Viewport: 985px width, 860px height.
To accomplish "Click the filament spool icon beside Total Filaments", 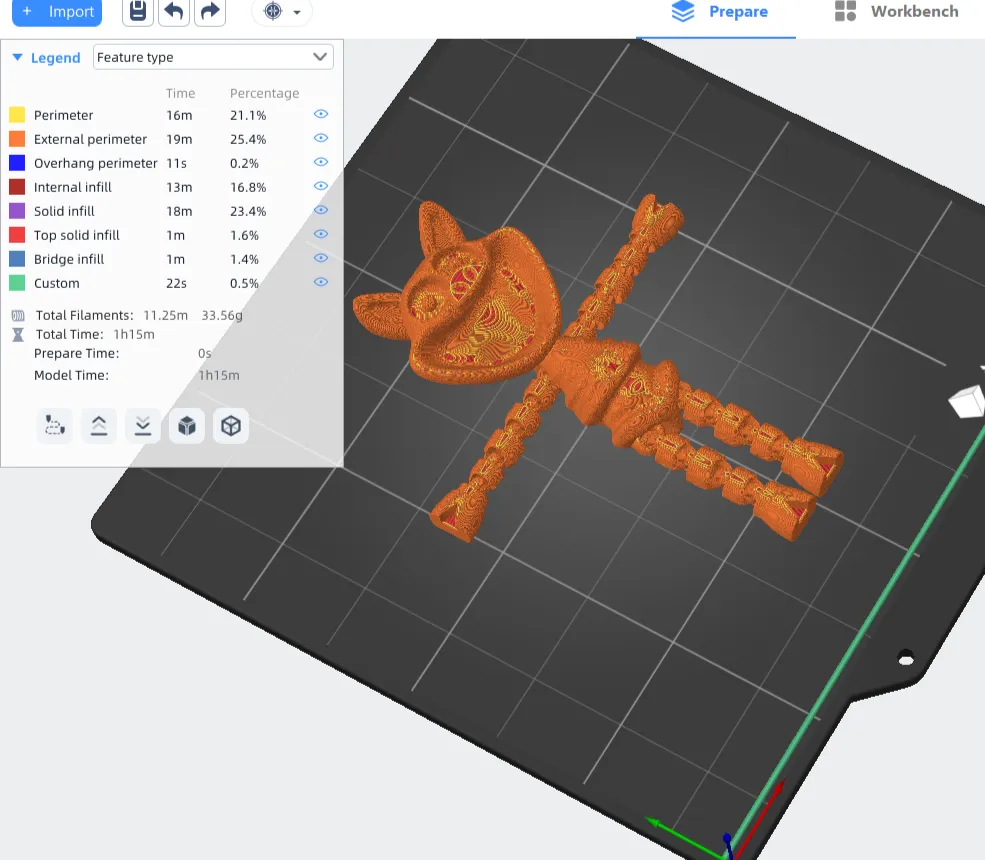I will pyautogui.click(x=18, y=315).
